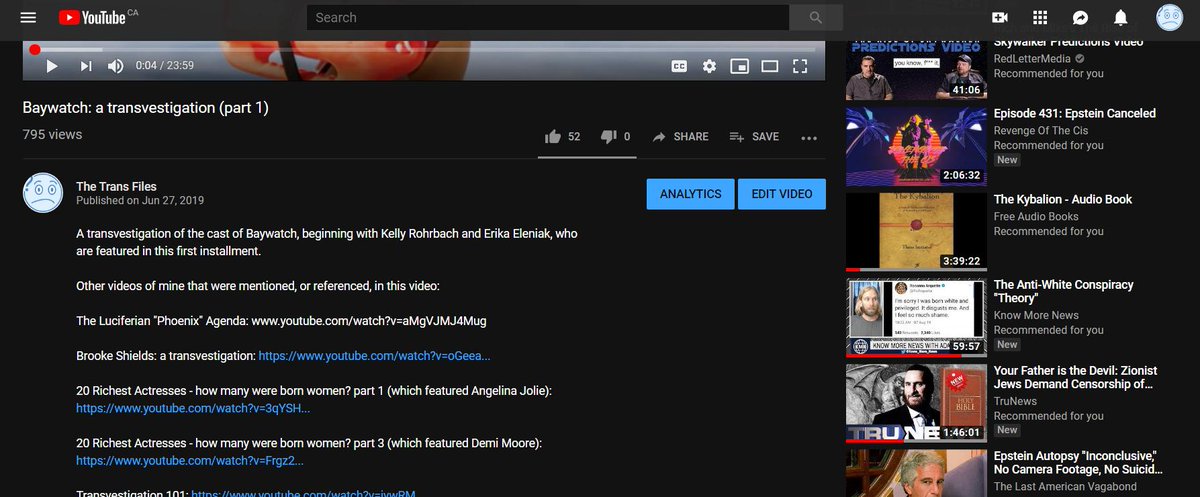Open Epstein Autopsy video thumbnail
1200x497 pixels.
coord(915,474)
